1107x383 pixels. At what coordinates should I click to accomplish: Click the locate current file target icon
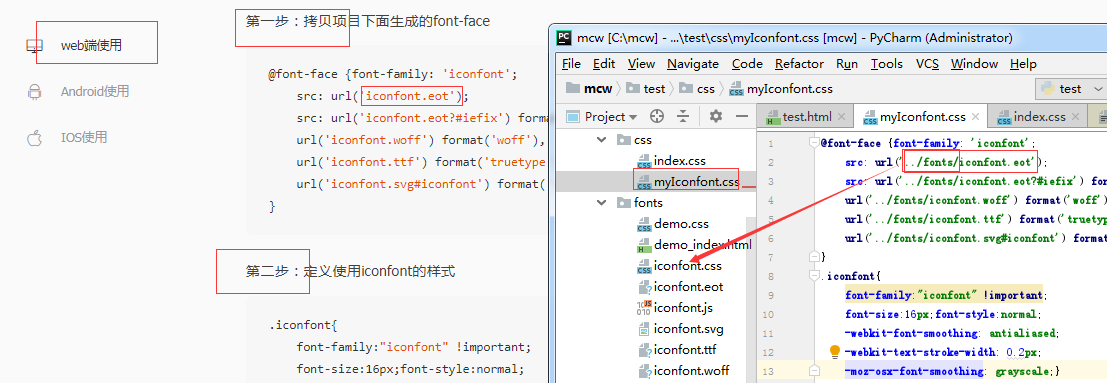[x=657, y=117]
